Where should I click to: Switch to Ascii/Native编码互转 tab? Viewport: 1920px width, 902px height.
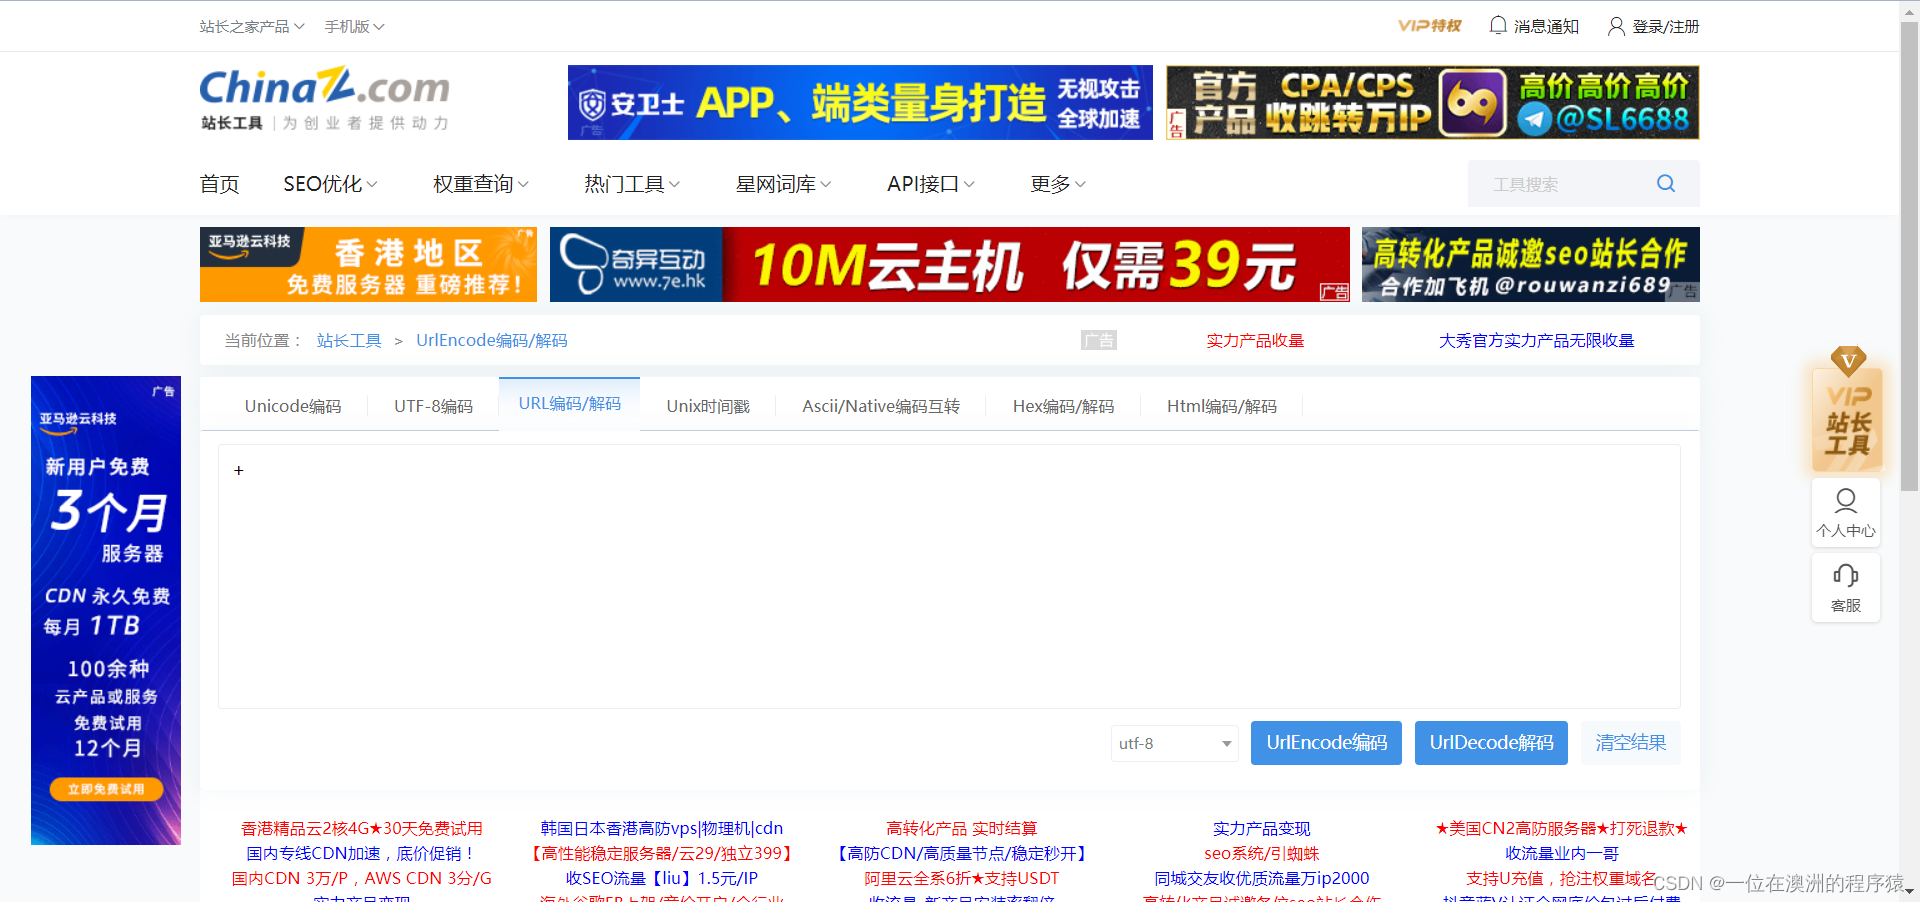pos(881,406)
